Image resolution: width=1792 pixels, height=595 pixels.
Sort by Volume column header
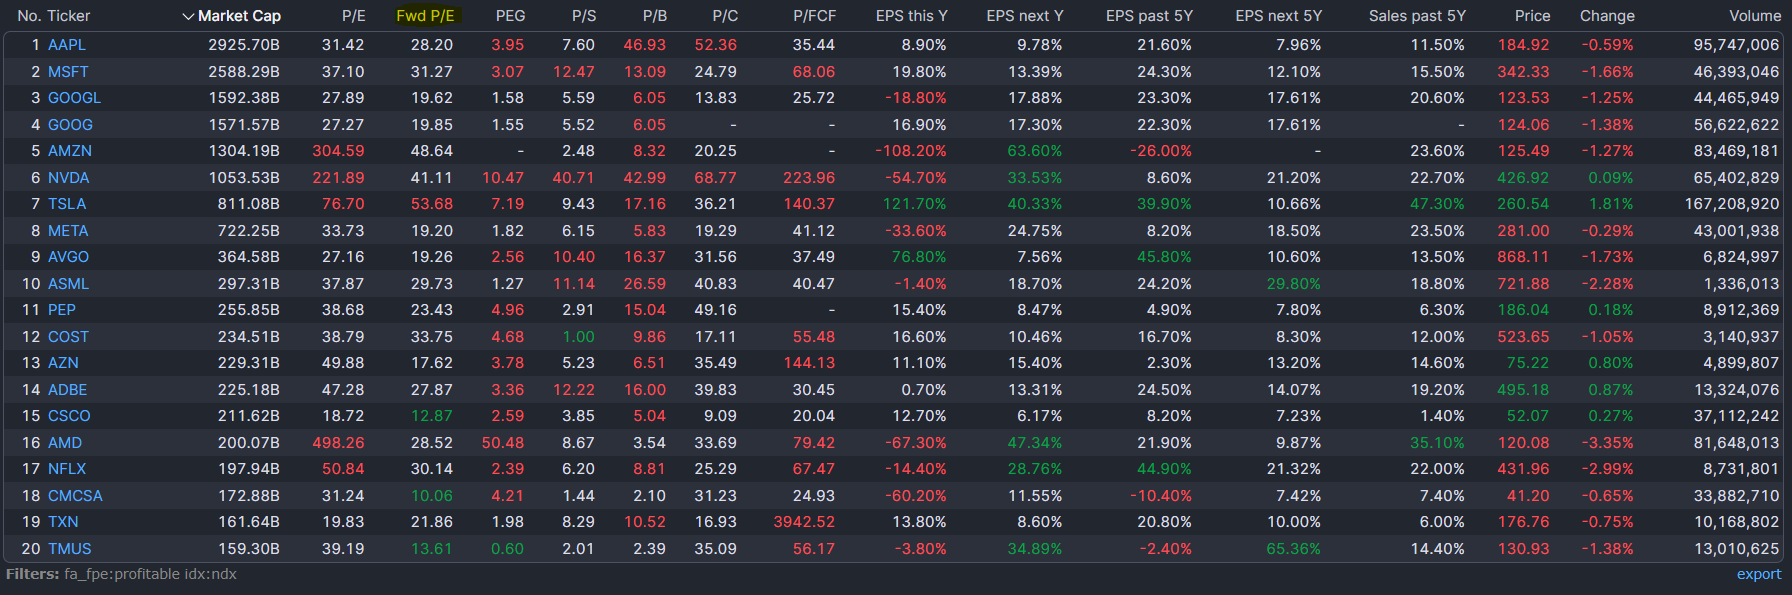click(1755, 16)
